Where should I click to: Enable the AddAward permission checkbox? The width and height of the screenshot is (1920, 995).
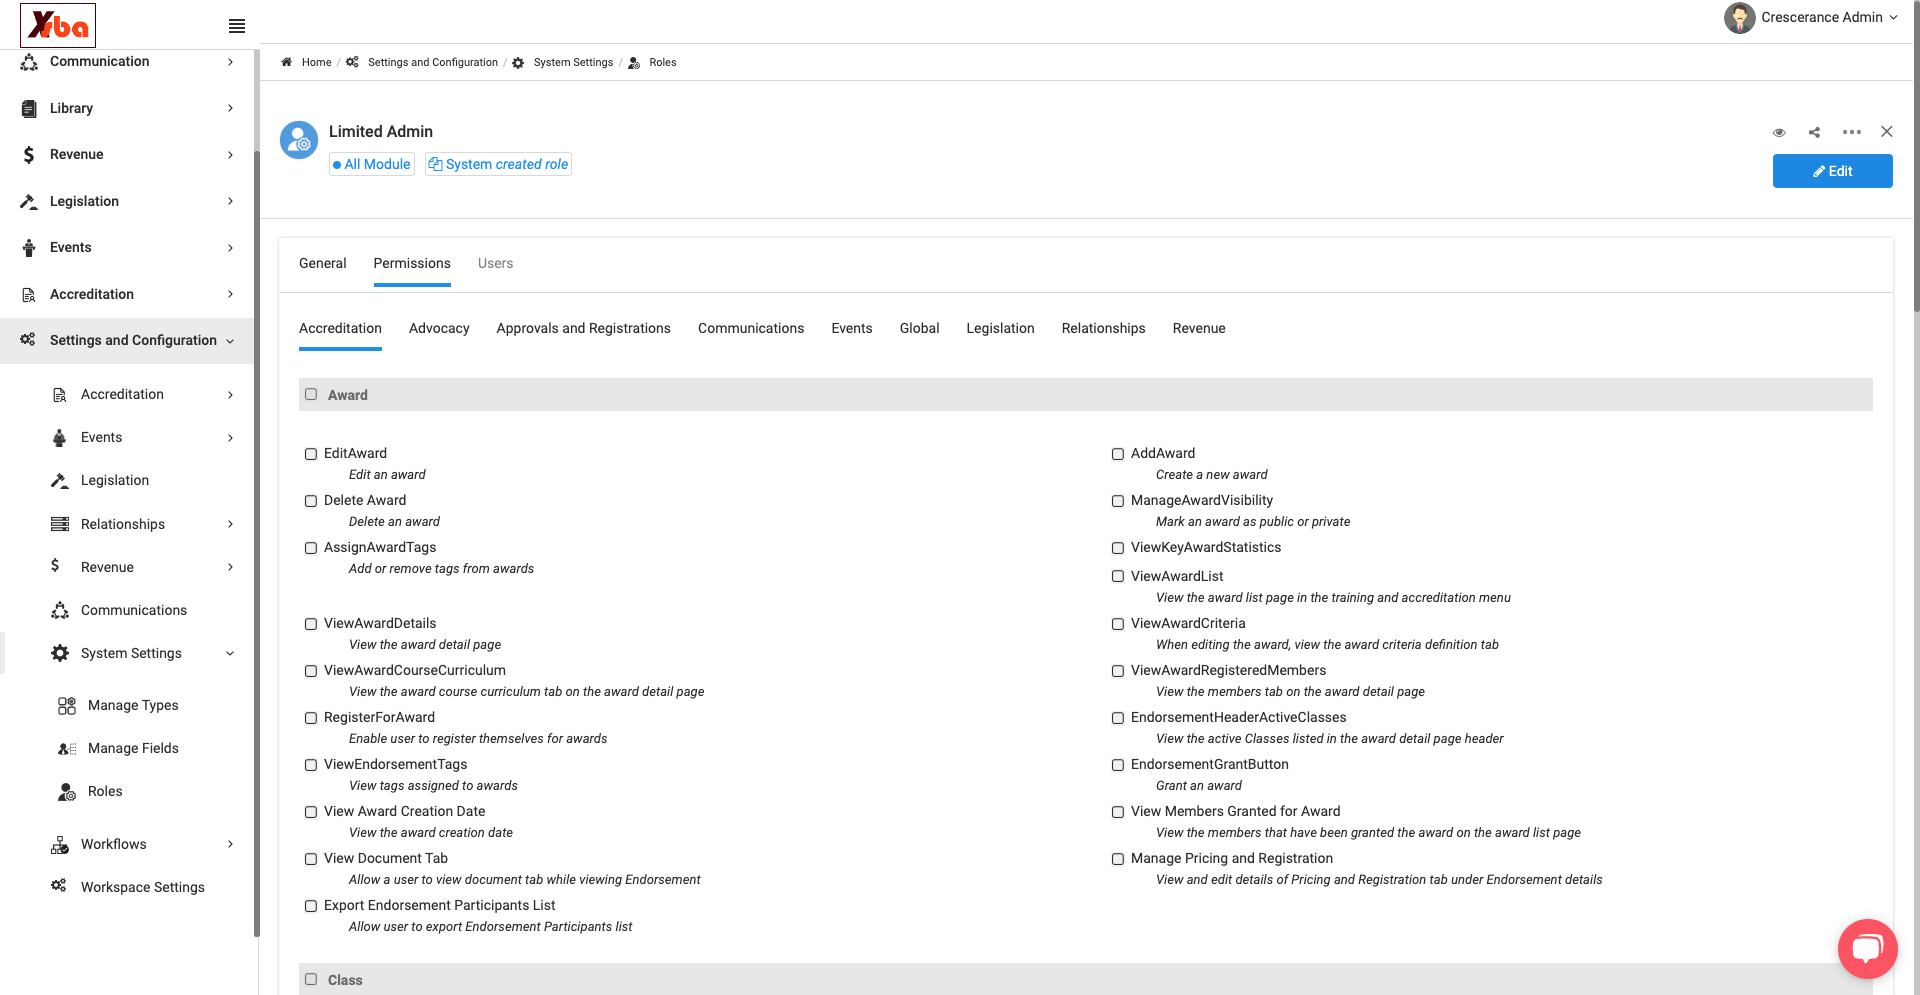pos(1118,454)
